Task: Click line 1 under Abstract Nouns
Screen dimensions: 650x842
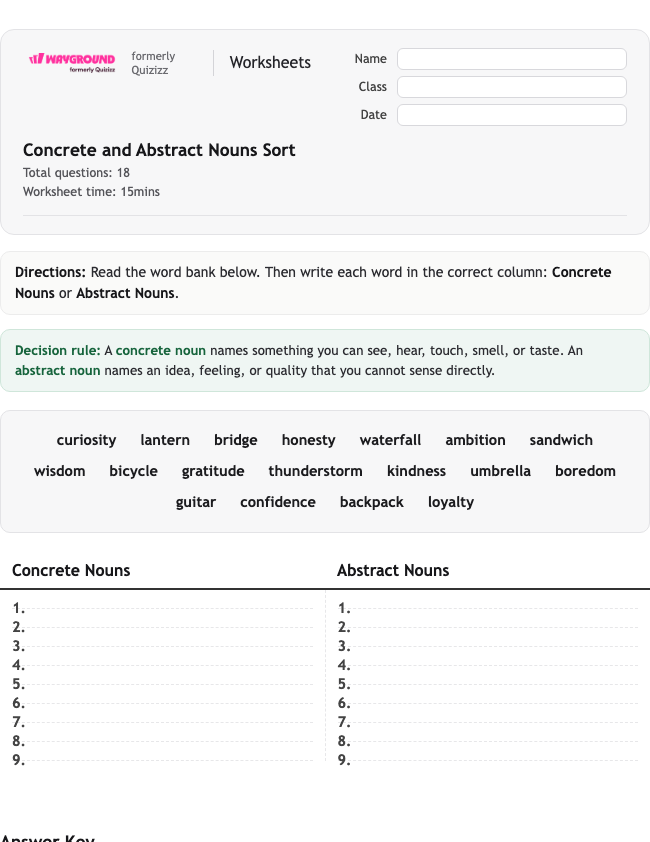Action: [x=488, y=608]
